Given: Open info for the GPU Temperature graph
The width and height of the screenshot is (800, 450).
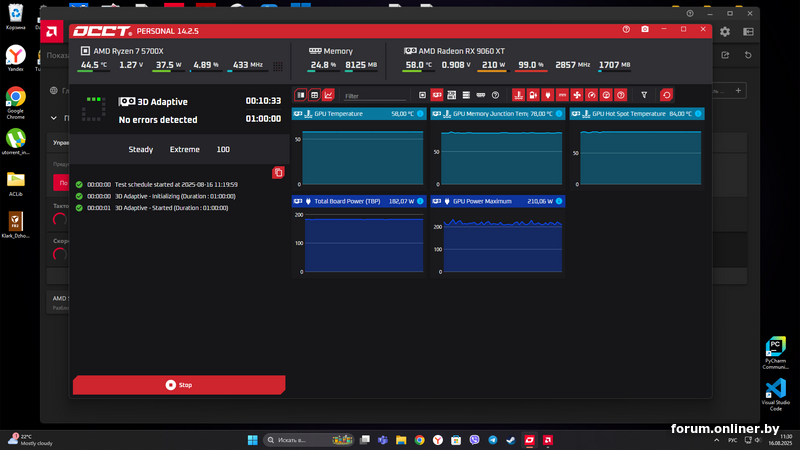Looking at the screenshot, I should [420, 114].
